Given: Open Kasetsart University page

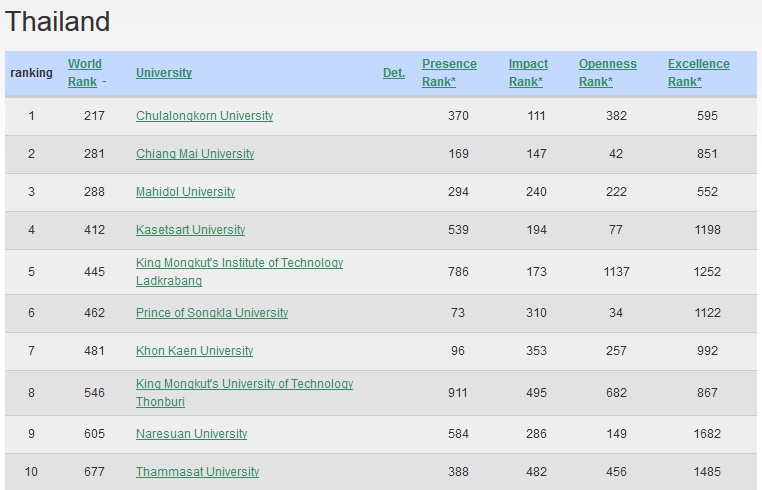Looking at the screenshot, I should [190, 230].
